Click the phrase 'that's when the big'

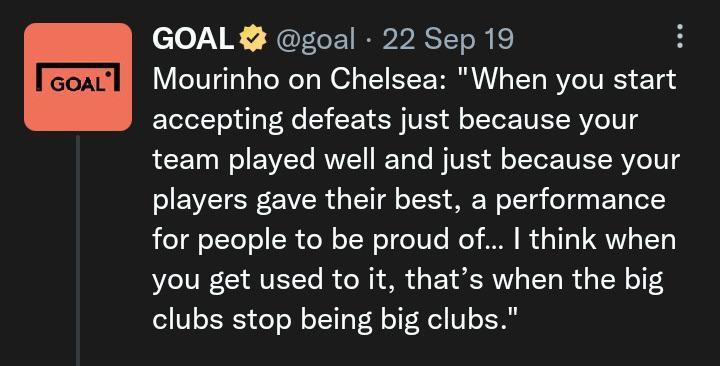pos(534,280)
